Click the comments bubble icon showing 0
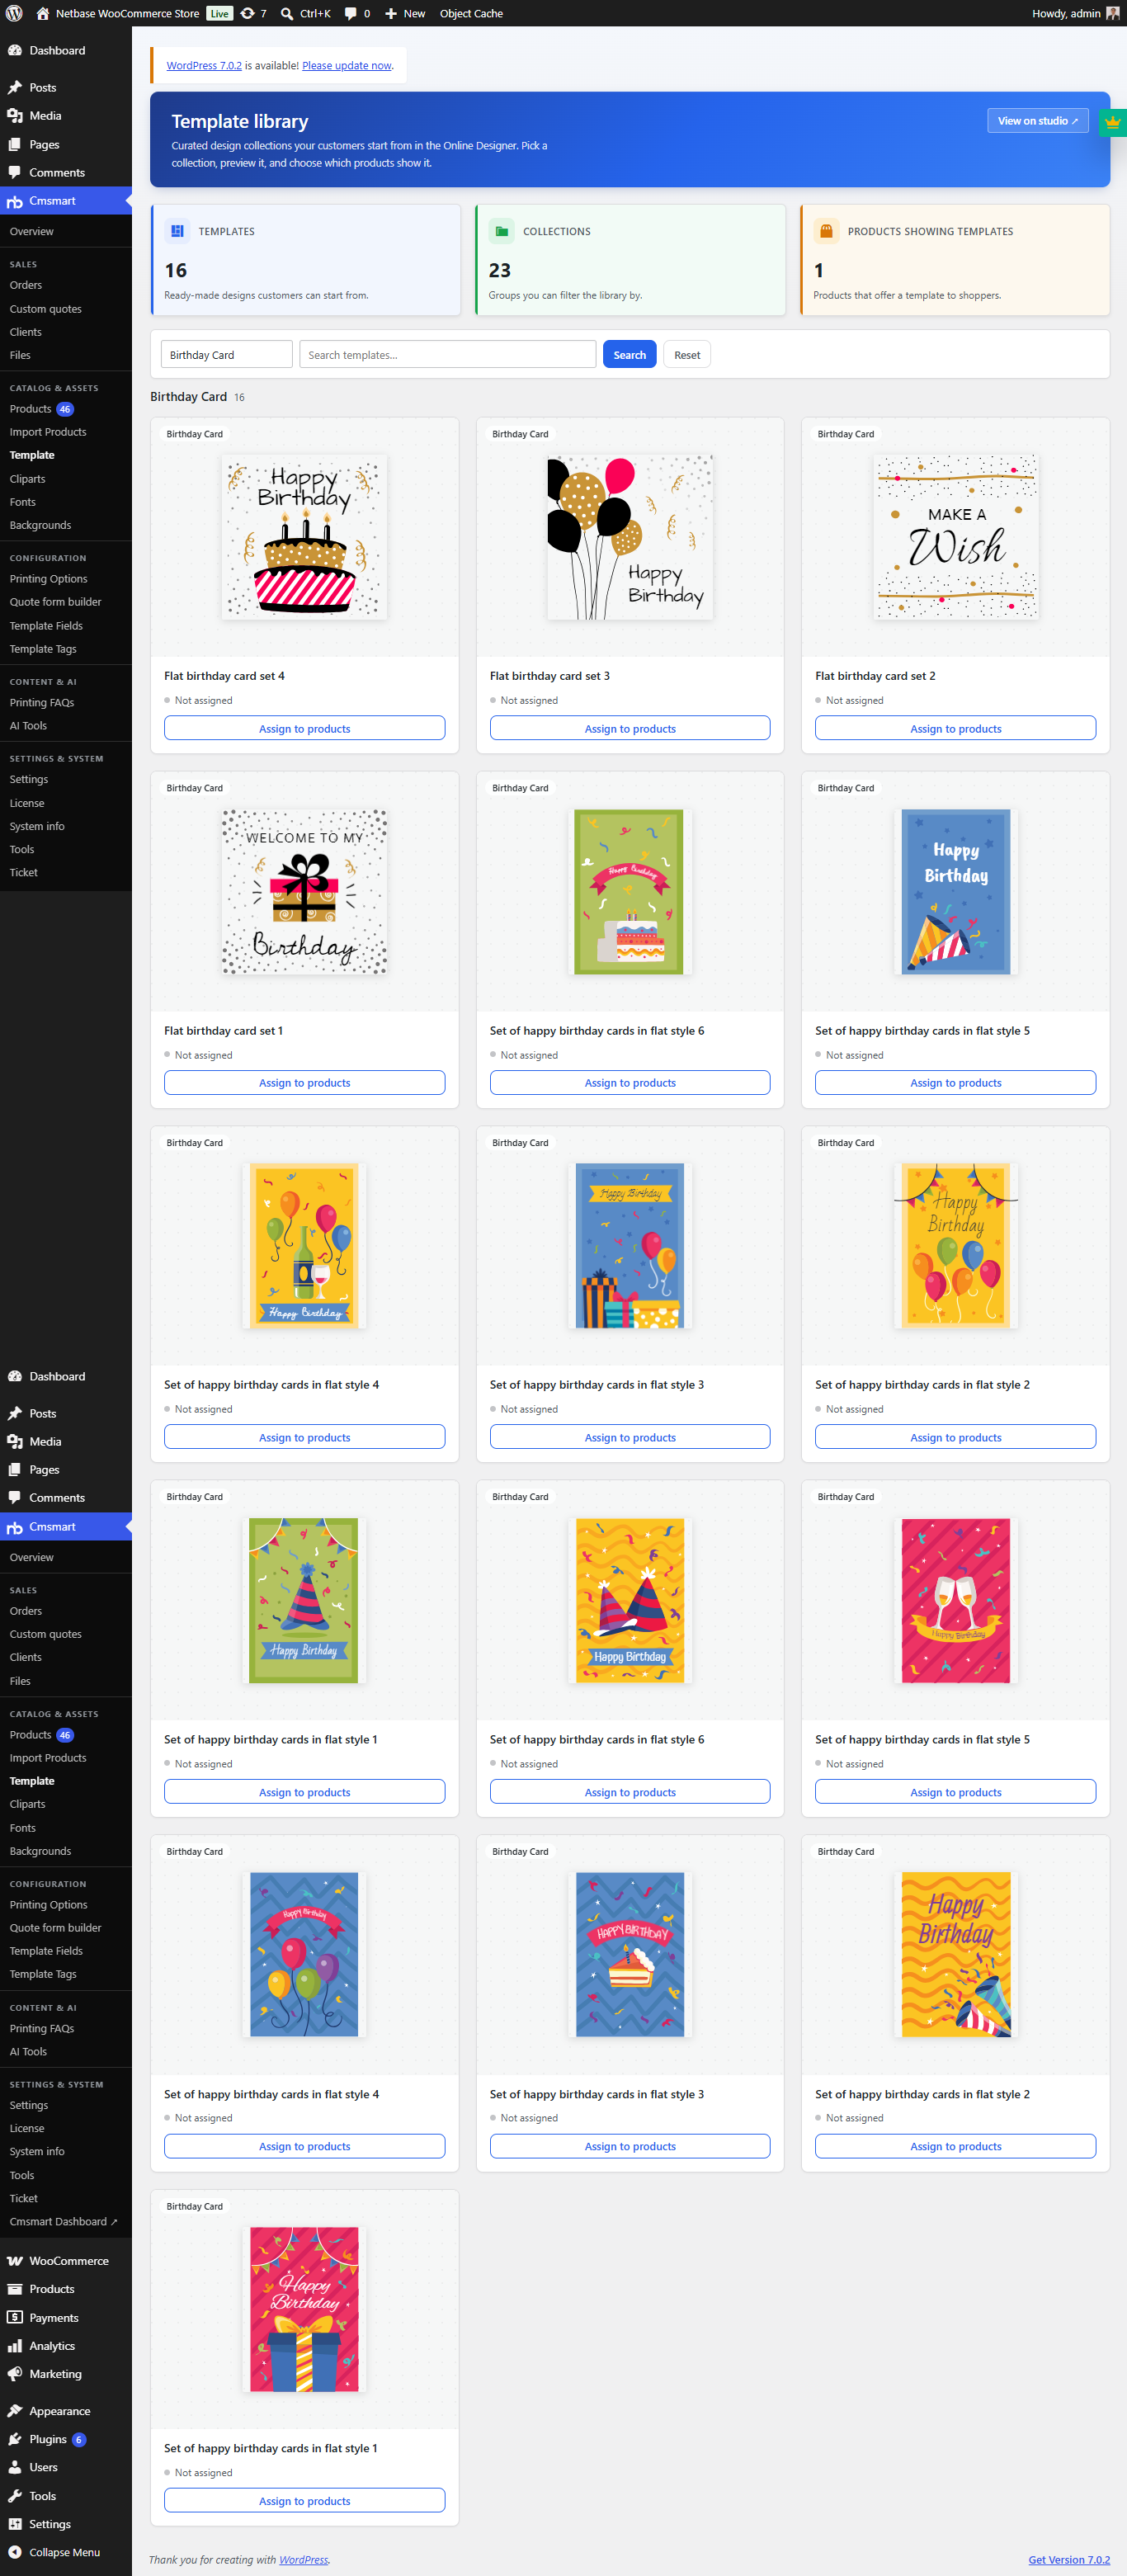 tap(350, 13)
